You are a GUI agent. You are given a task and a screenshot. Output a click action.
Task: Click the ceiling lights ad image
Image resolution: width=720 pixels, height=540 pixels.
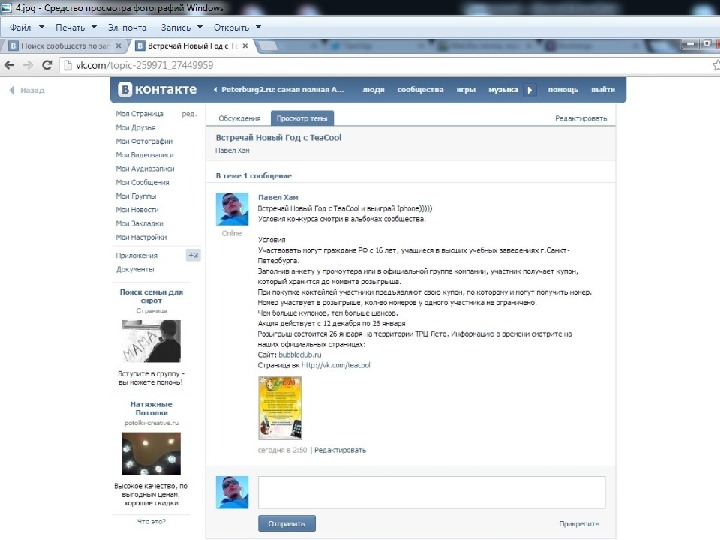(151, 454)
